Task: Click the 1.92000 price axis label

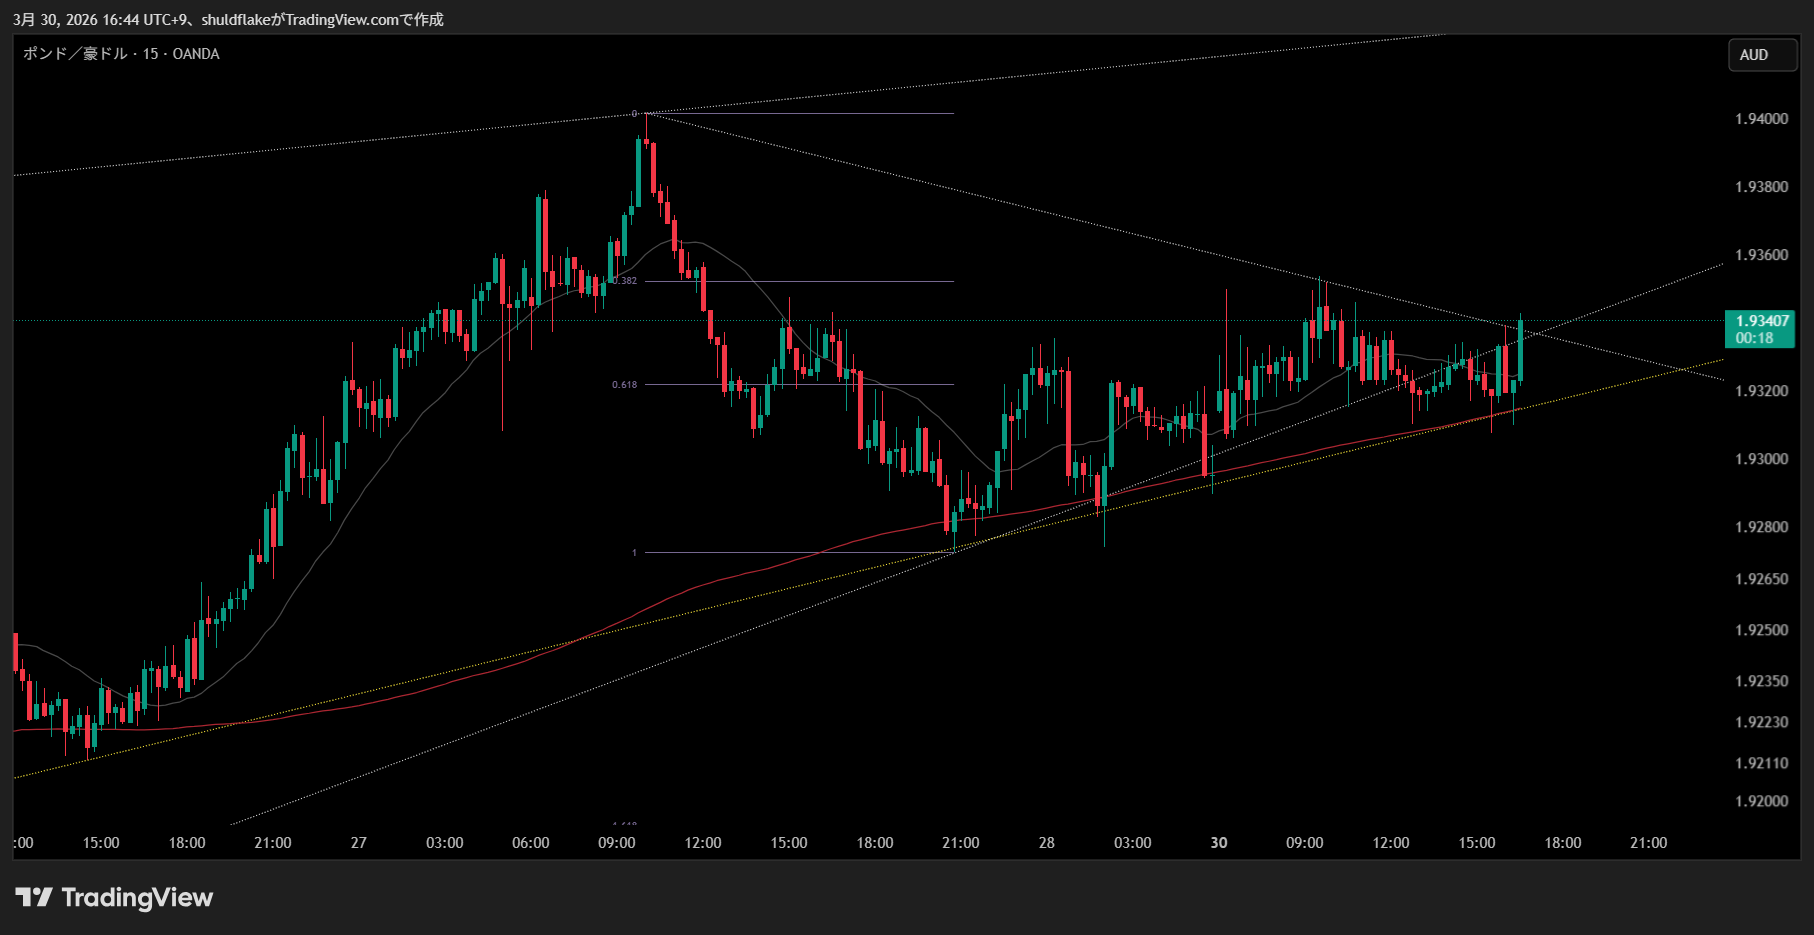Action: [1761, 801]
